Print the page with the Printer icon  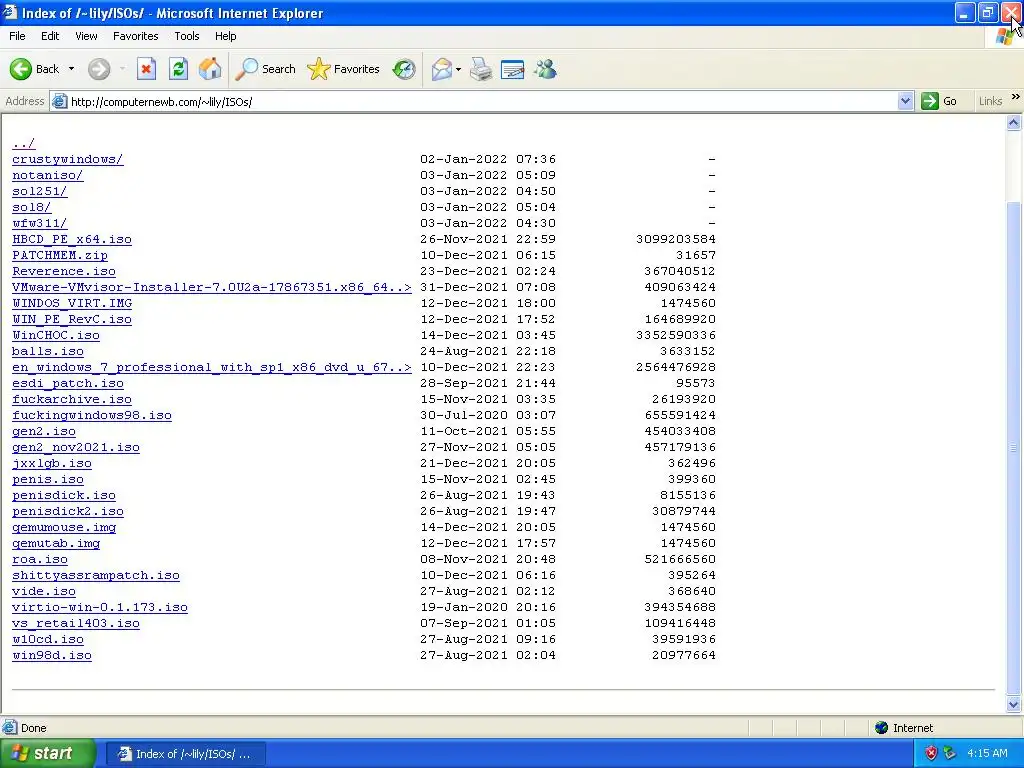tap(481, 69)
